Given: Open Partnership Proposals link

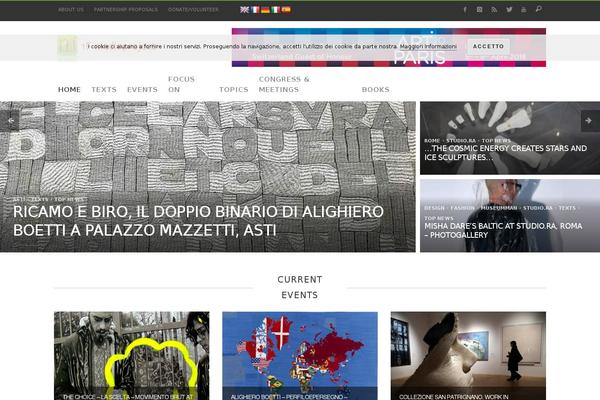Looking at the screenshot, I should click(126, 10).
